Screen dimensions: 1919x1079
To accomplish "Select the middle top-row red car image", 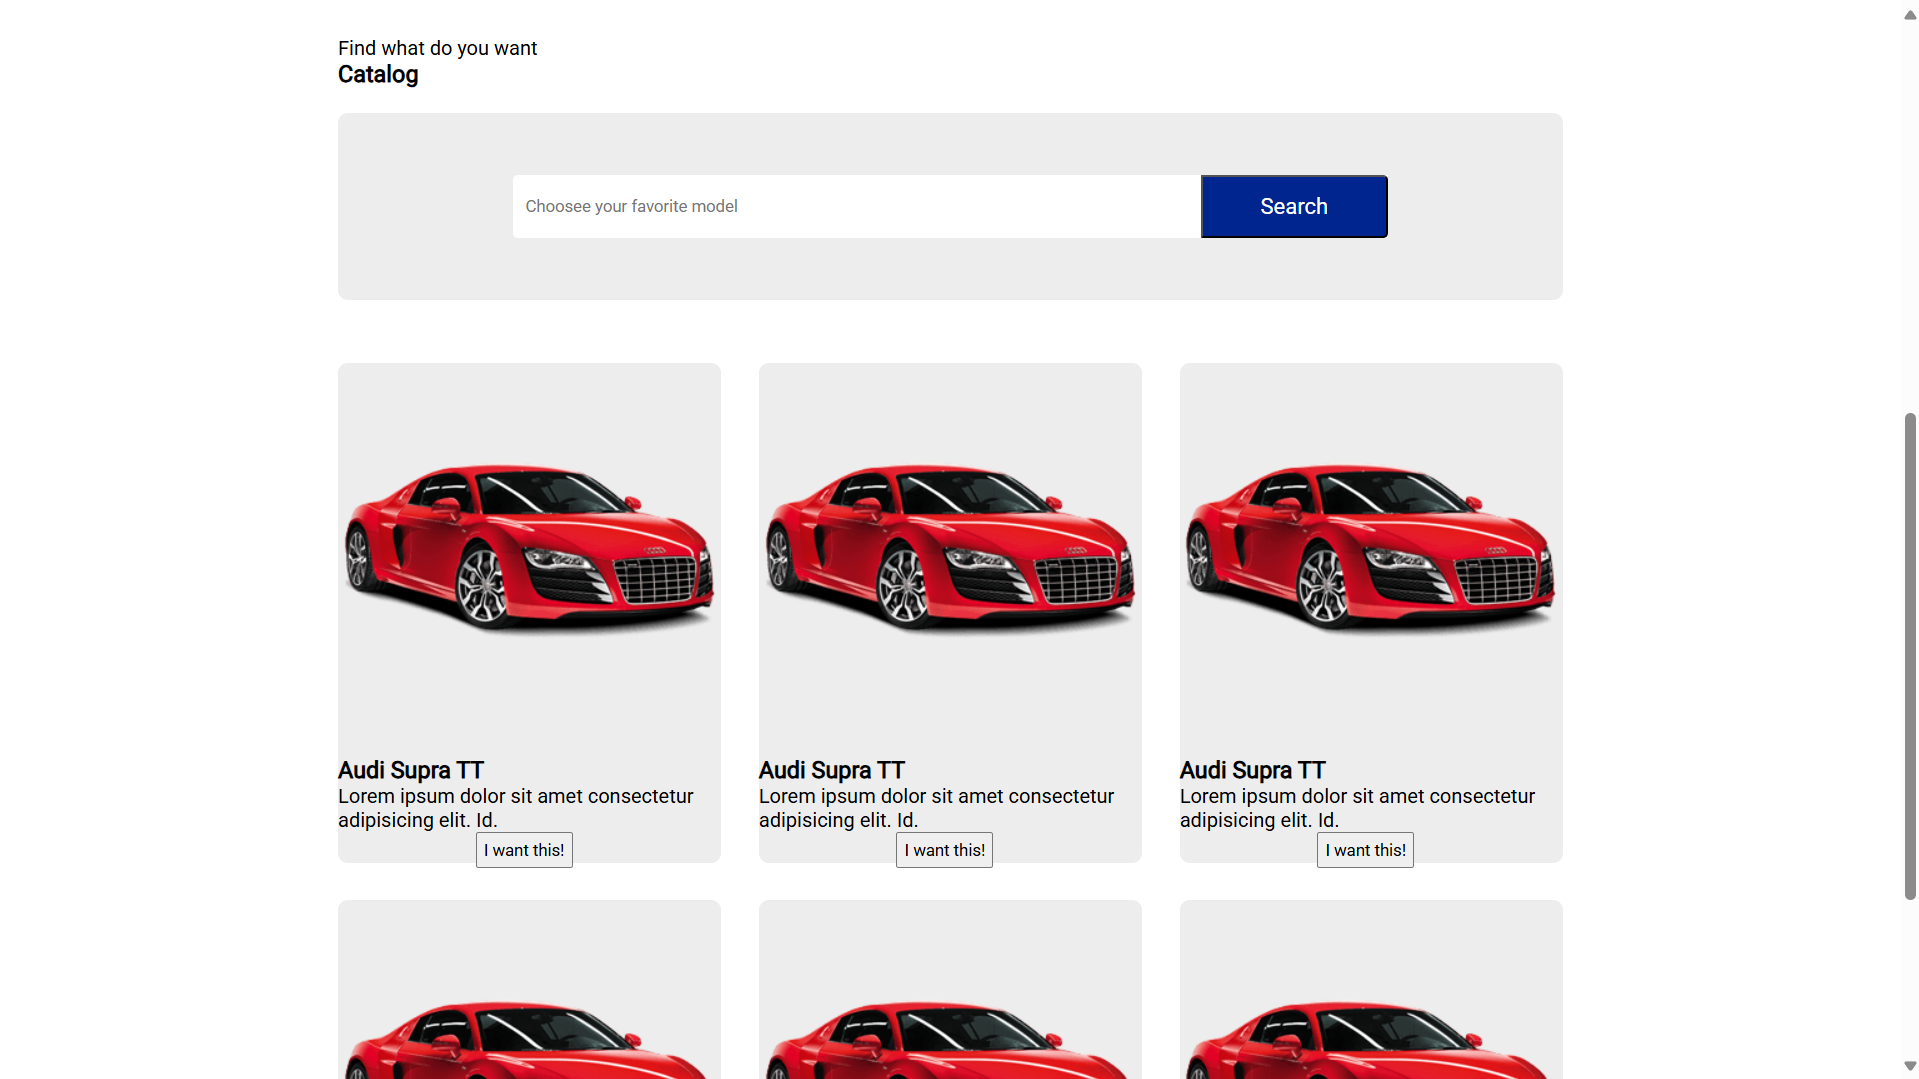I will (950, 548).
